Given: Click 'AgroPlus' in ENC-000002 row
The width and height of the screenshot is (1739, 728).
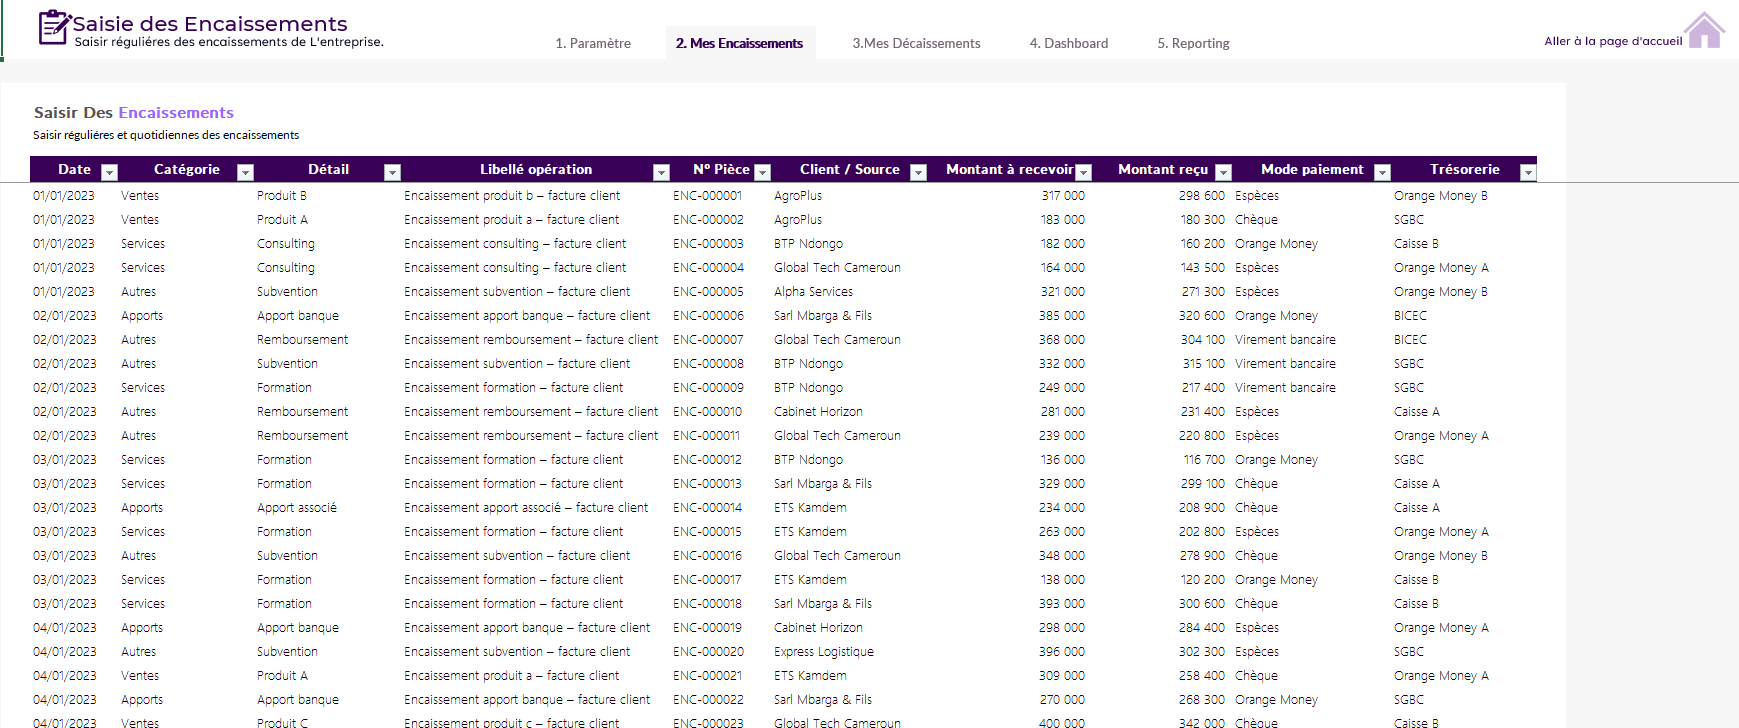Looking at the screenshot, I should coord(798,220).
